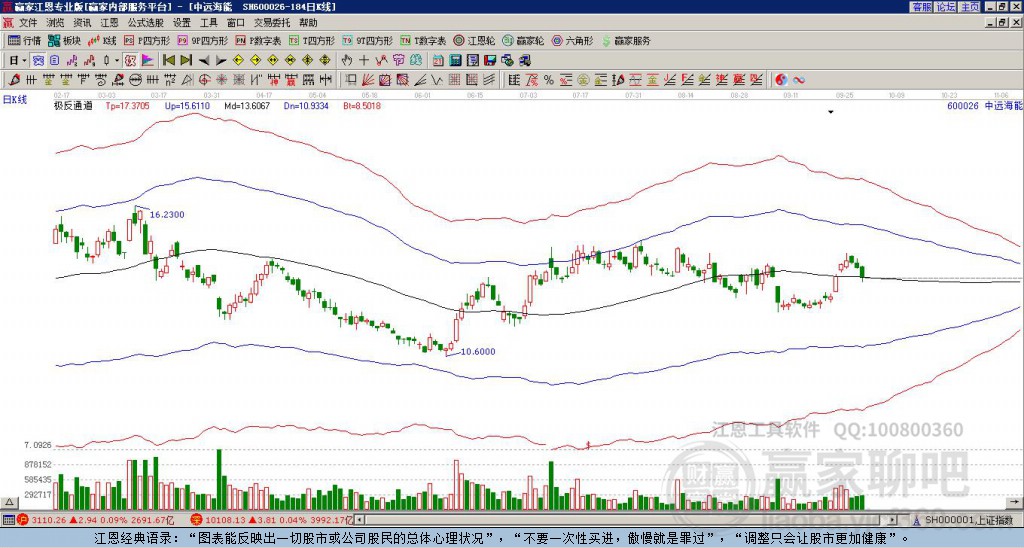
Task: Click the 客服 link
Action: coord(921,7)
